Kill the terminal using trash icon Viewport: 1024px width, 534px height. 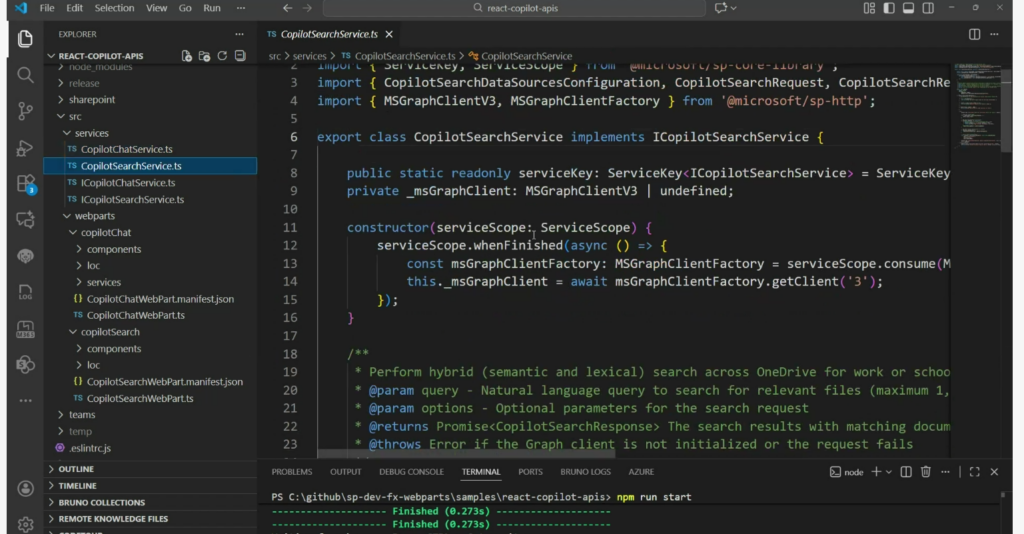926,472
